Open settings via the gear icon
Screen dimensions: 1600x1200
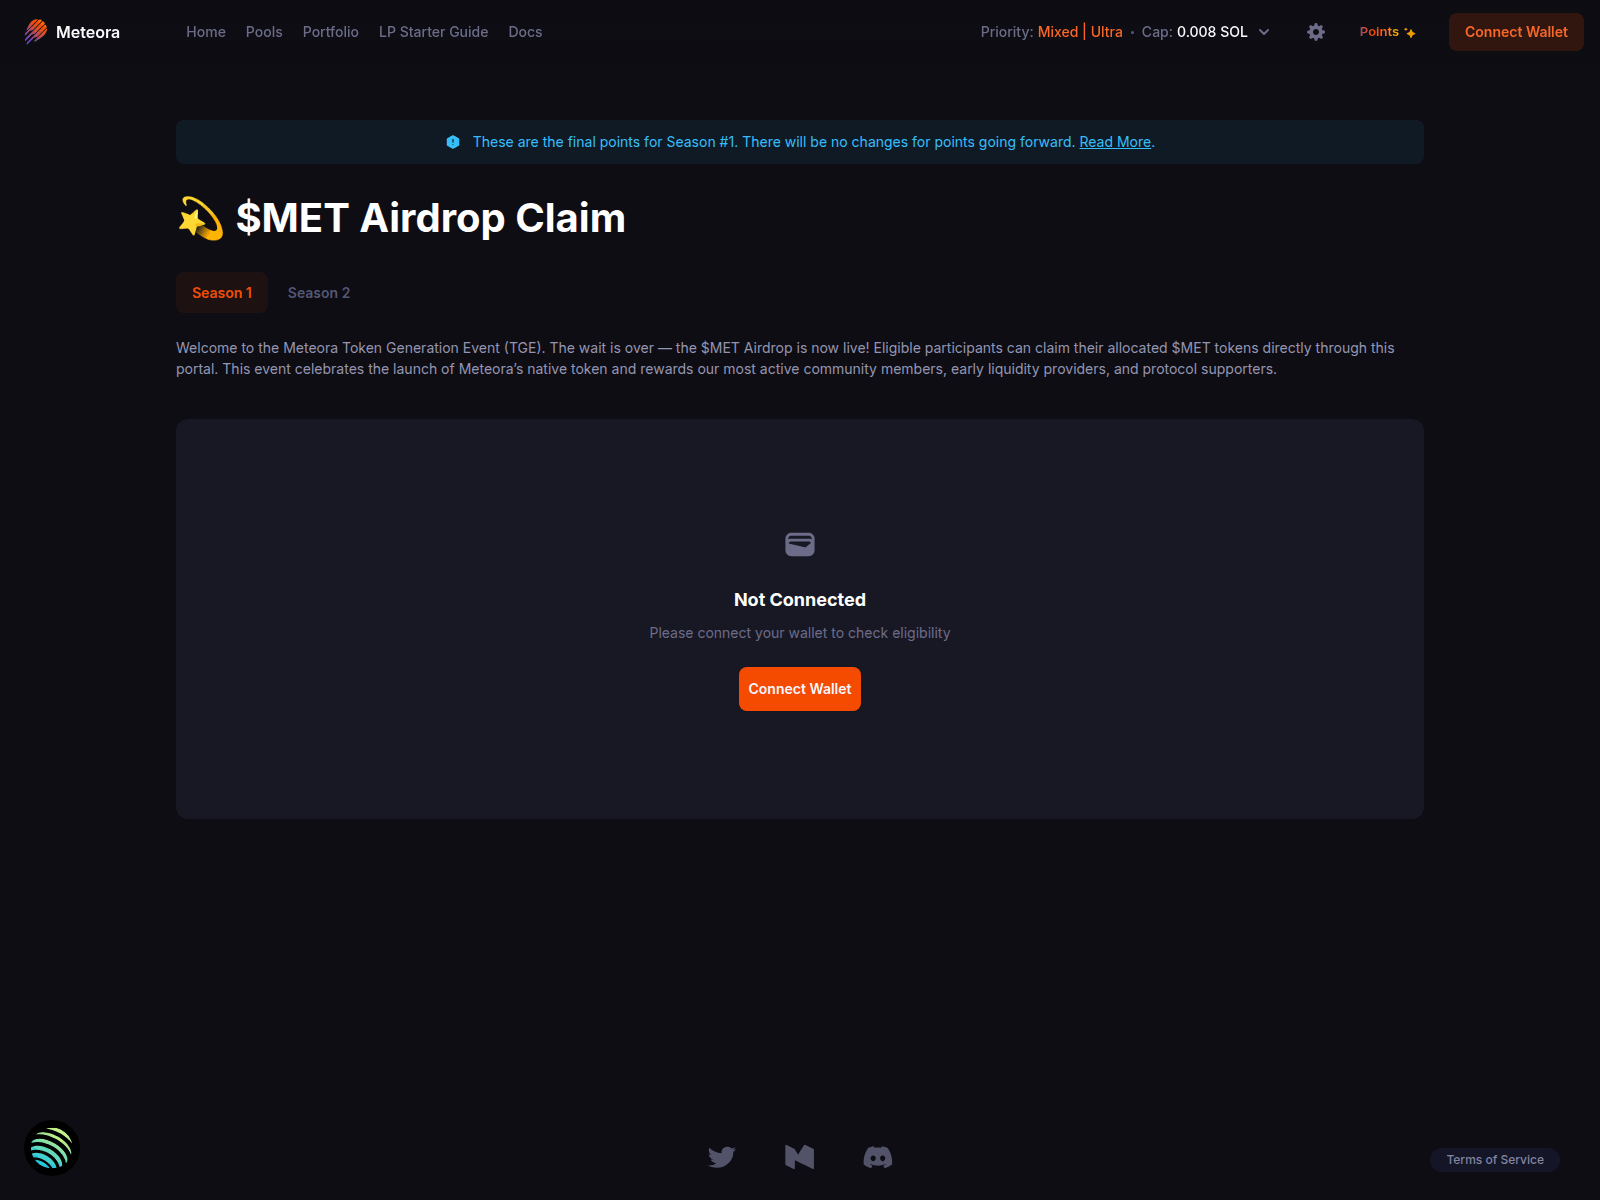[1315, 32]
